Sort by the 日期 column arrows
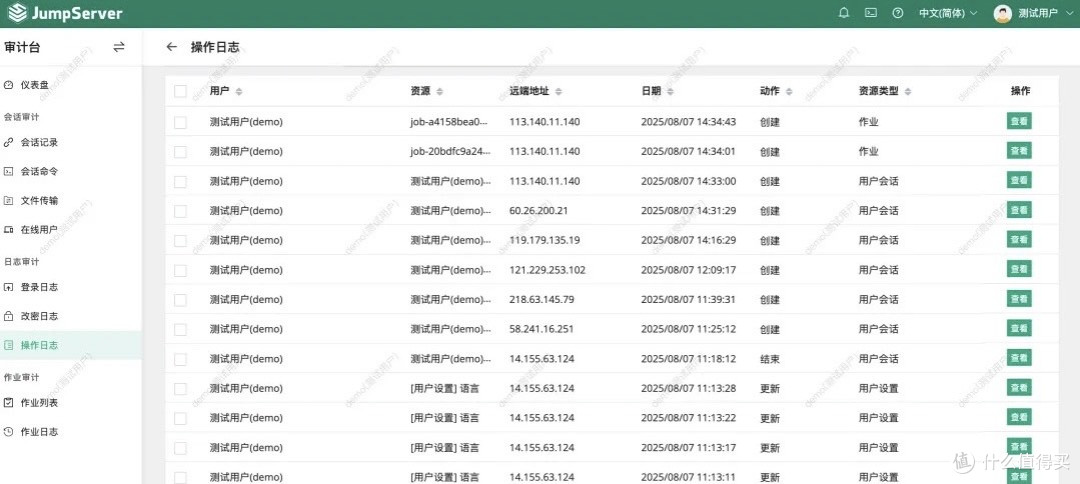The image size is (1080, 484). pyautogui.click(x=670, y=91)
